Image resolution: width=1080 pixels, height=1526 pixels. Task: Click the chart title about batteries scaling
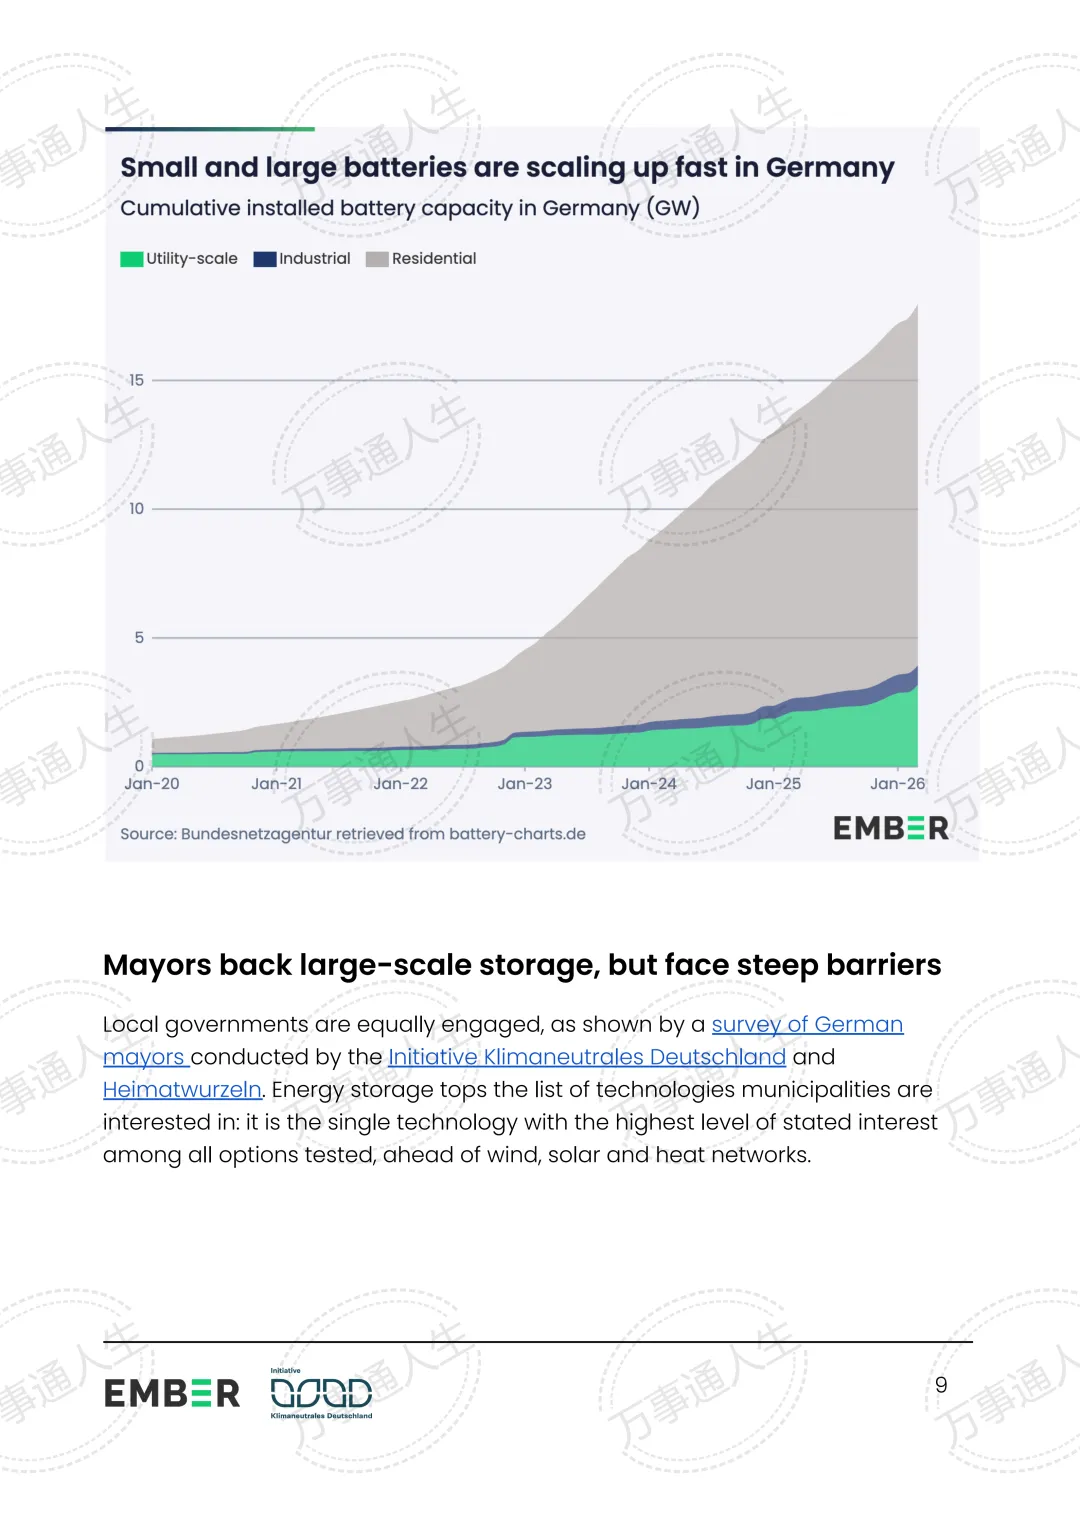click(x=508, y=167)
